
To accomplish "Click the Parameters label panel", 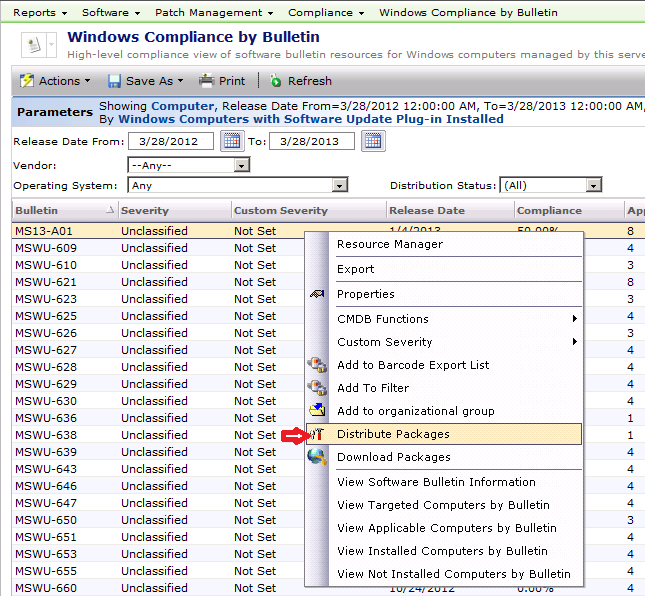I will point(55,112).
